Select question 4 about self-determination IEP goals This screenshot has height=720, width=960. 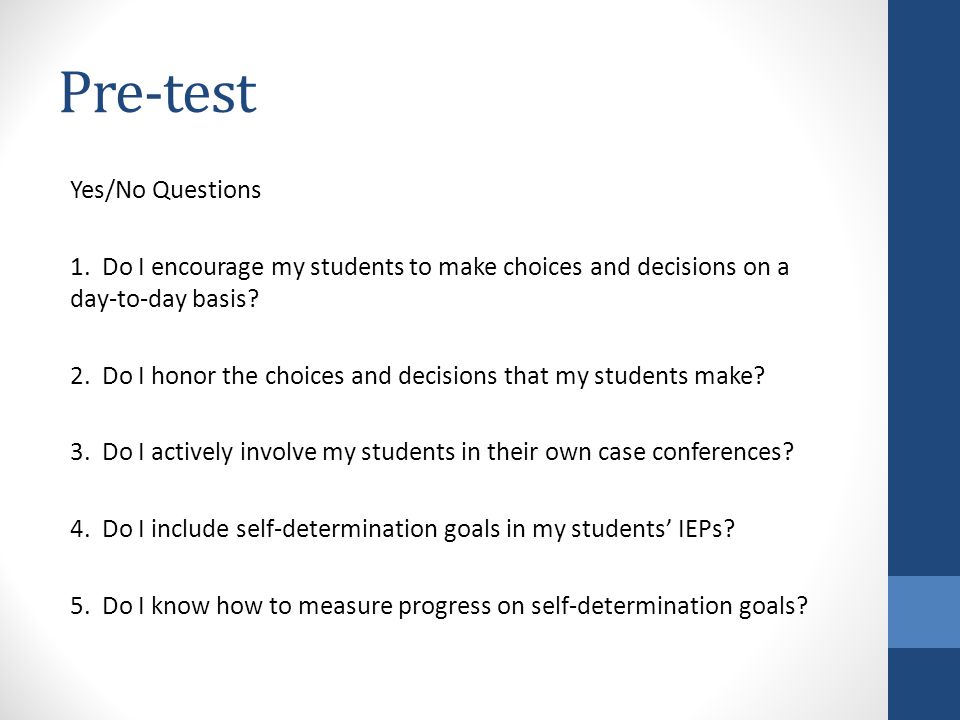coord(402,528)
